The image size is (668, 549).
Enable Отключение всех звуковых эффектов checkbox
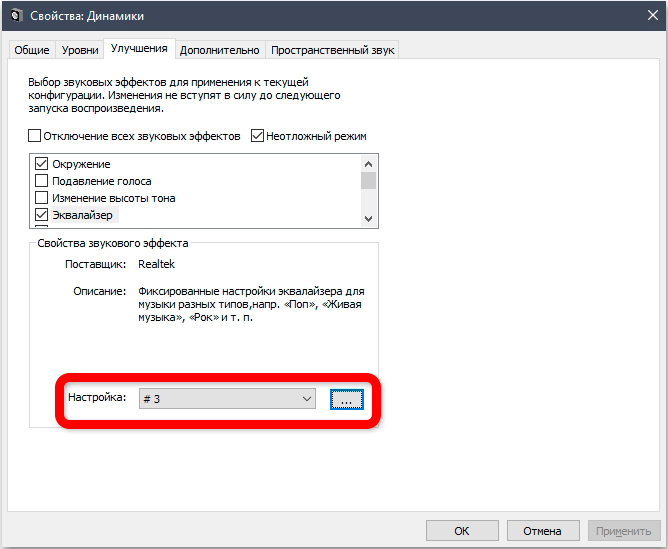(35, 136)
